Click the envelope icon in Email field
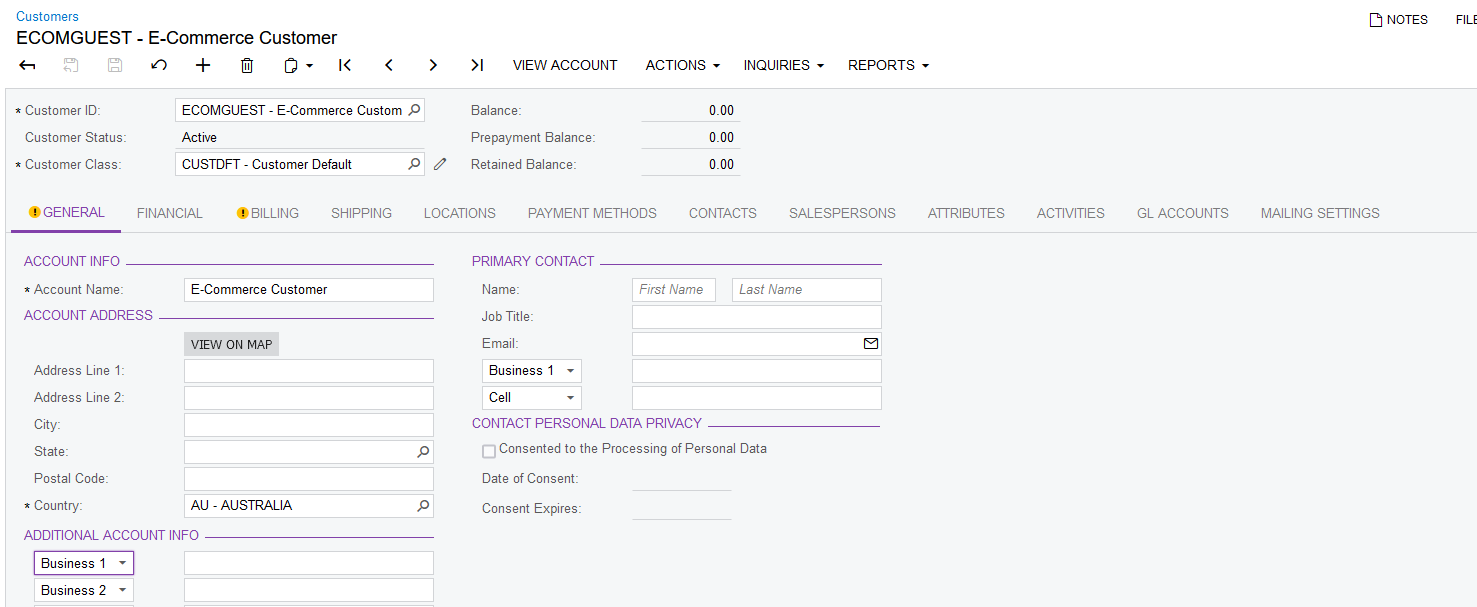The image size is (1477, 607). 871,343
